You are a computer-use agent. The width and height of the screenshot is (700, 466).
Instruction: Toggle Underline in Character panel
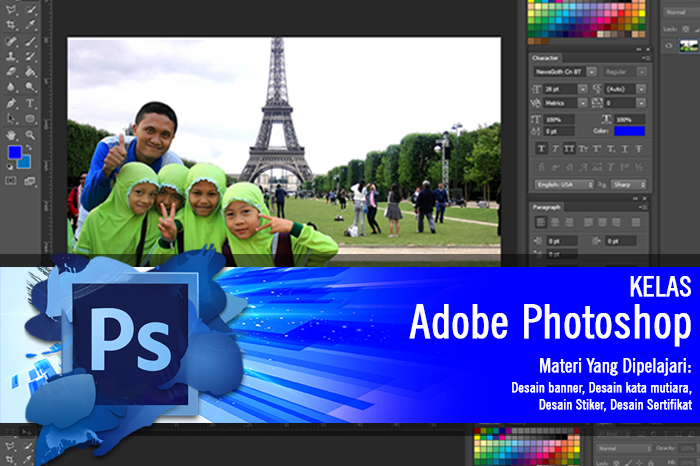[625, 149]
